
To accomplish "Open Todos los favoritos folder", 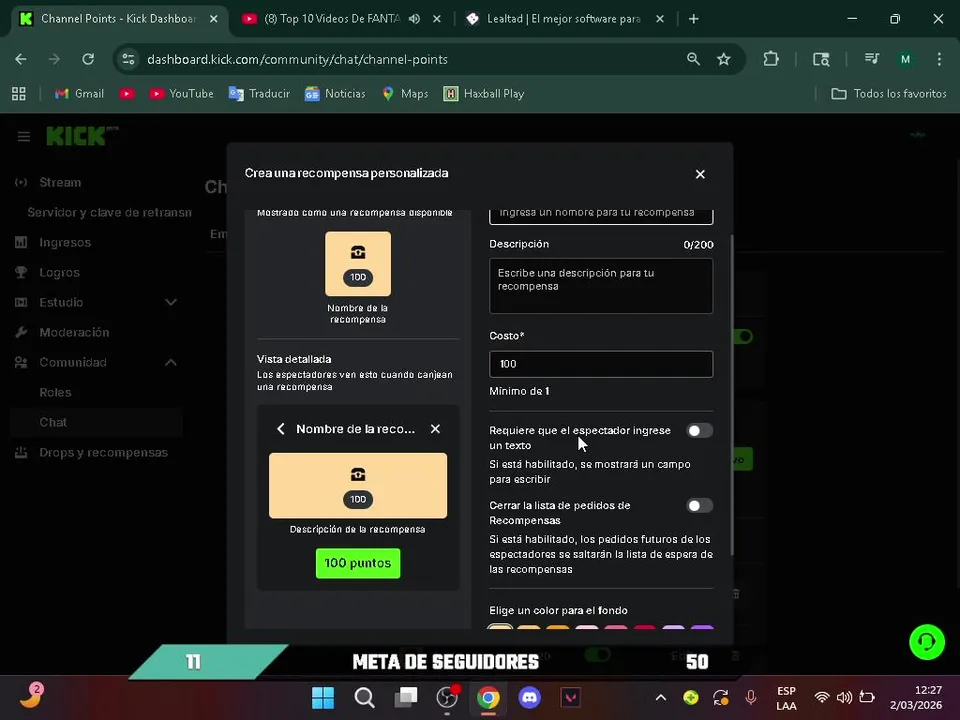I will pyautogui.click(x=888, y=94).
